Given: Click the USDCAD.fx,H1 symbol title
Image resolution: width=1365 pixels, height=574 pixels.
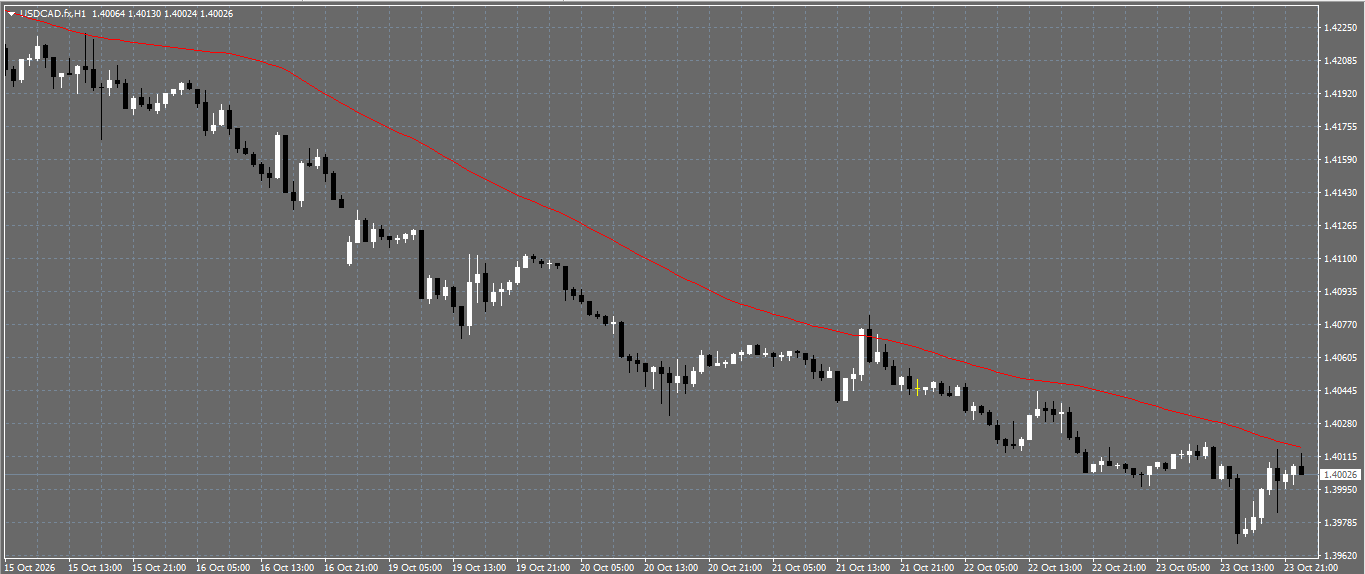Looking at the screenshot, I should (x=52, y=14).
